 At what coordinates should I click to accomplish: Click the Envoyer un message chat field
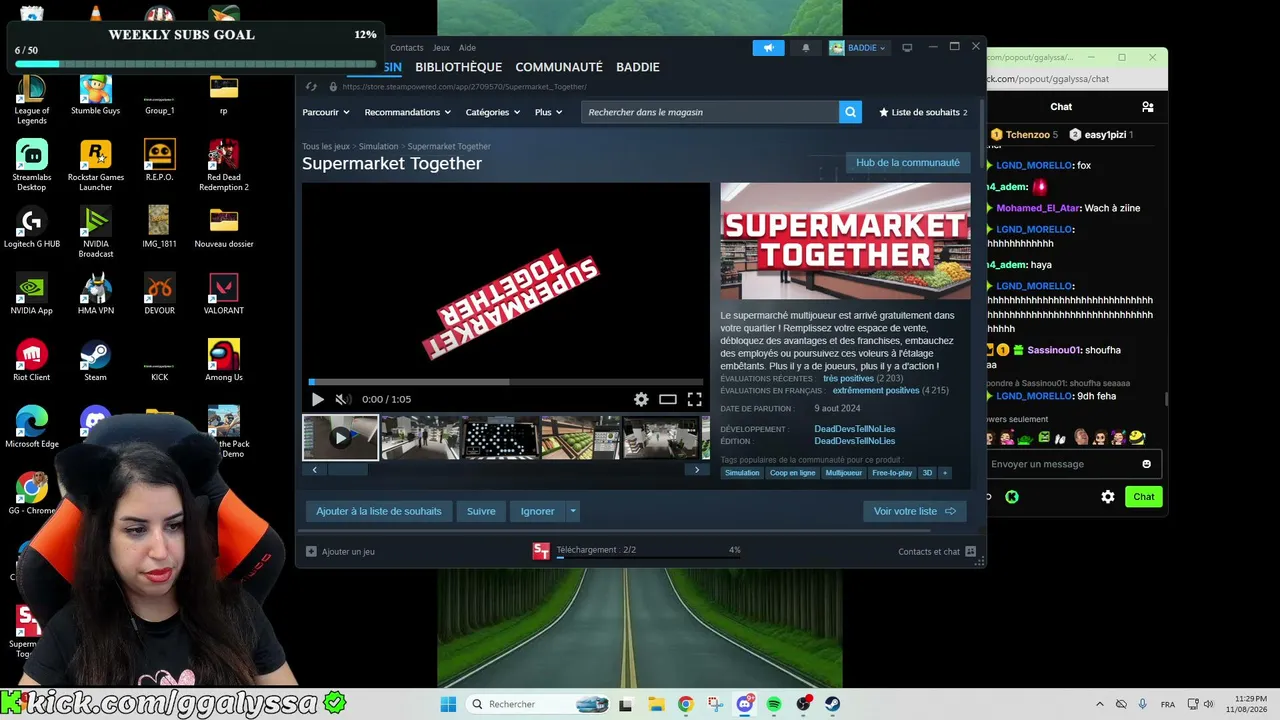coord(1062,464)
